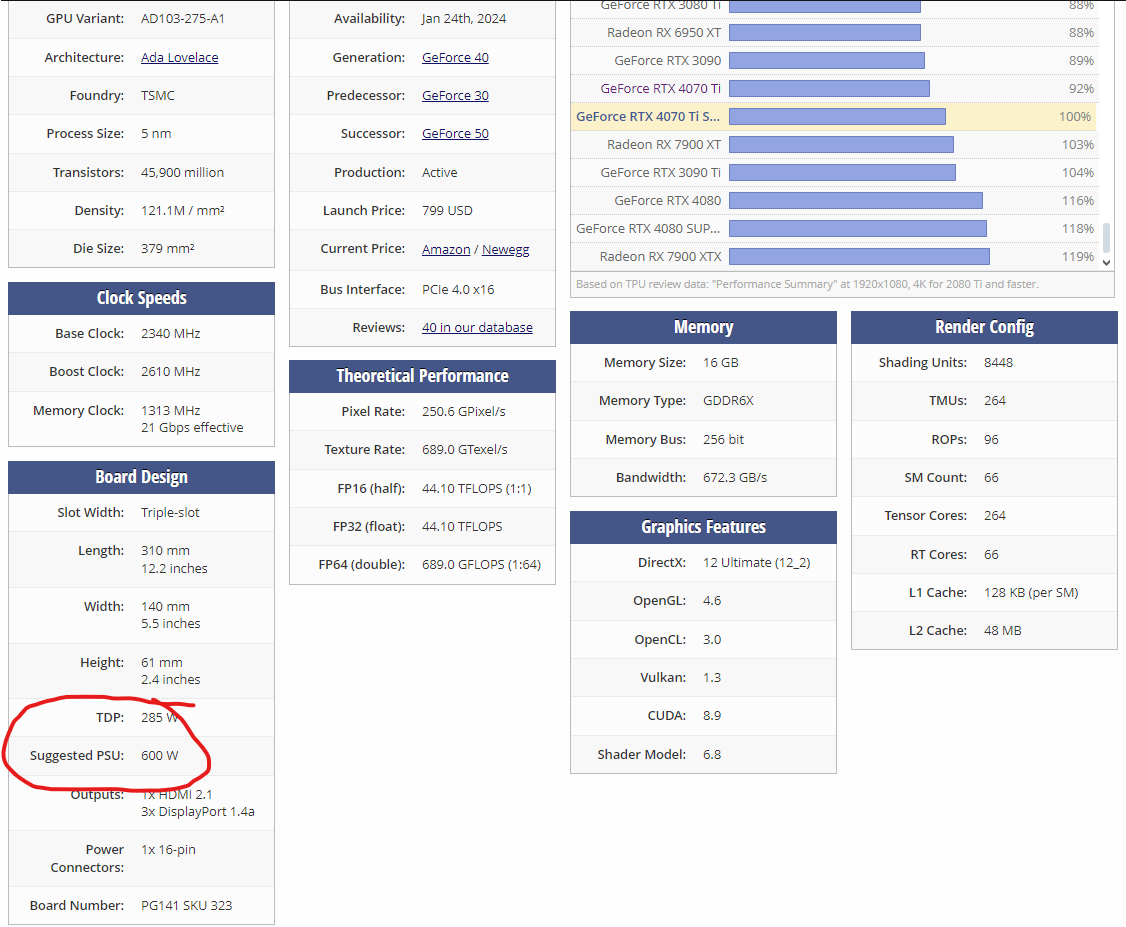Click the outputs value 3x DisplayPort 1.4a
Viewport: 1126px width, 927px height.
(198, 811)
